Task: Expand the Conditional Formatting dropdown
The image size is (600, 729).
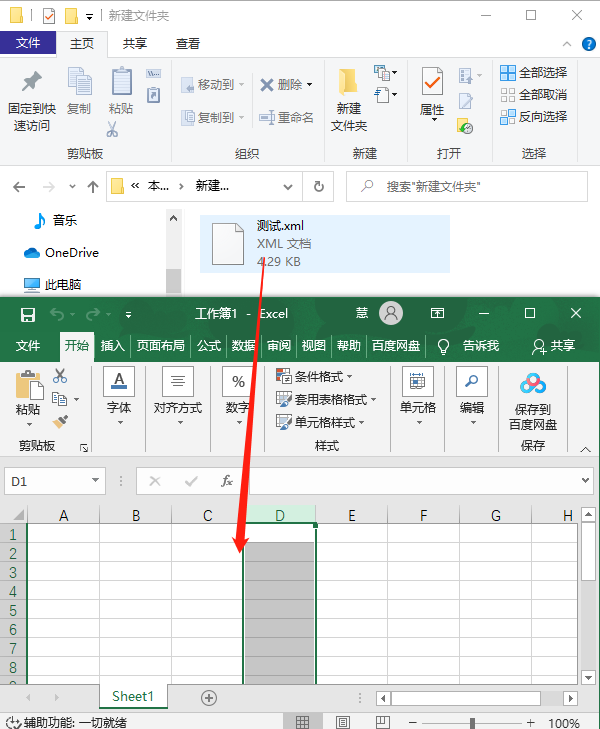Action: tap(324, 376)
